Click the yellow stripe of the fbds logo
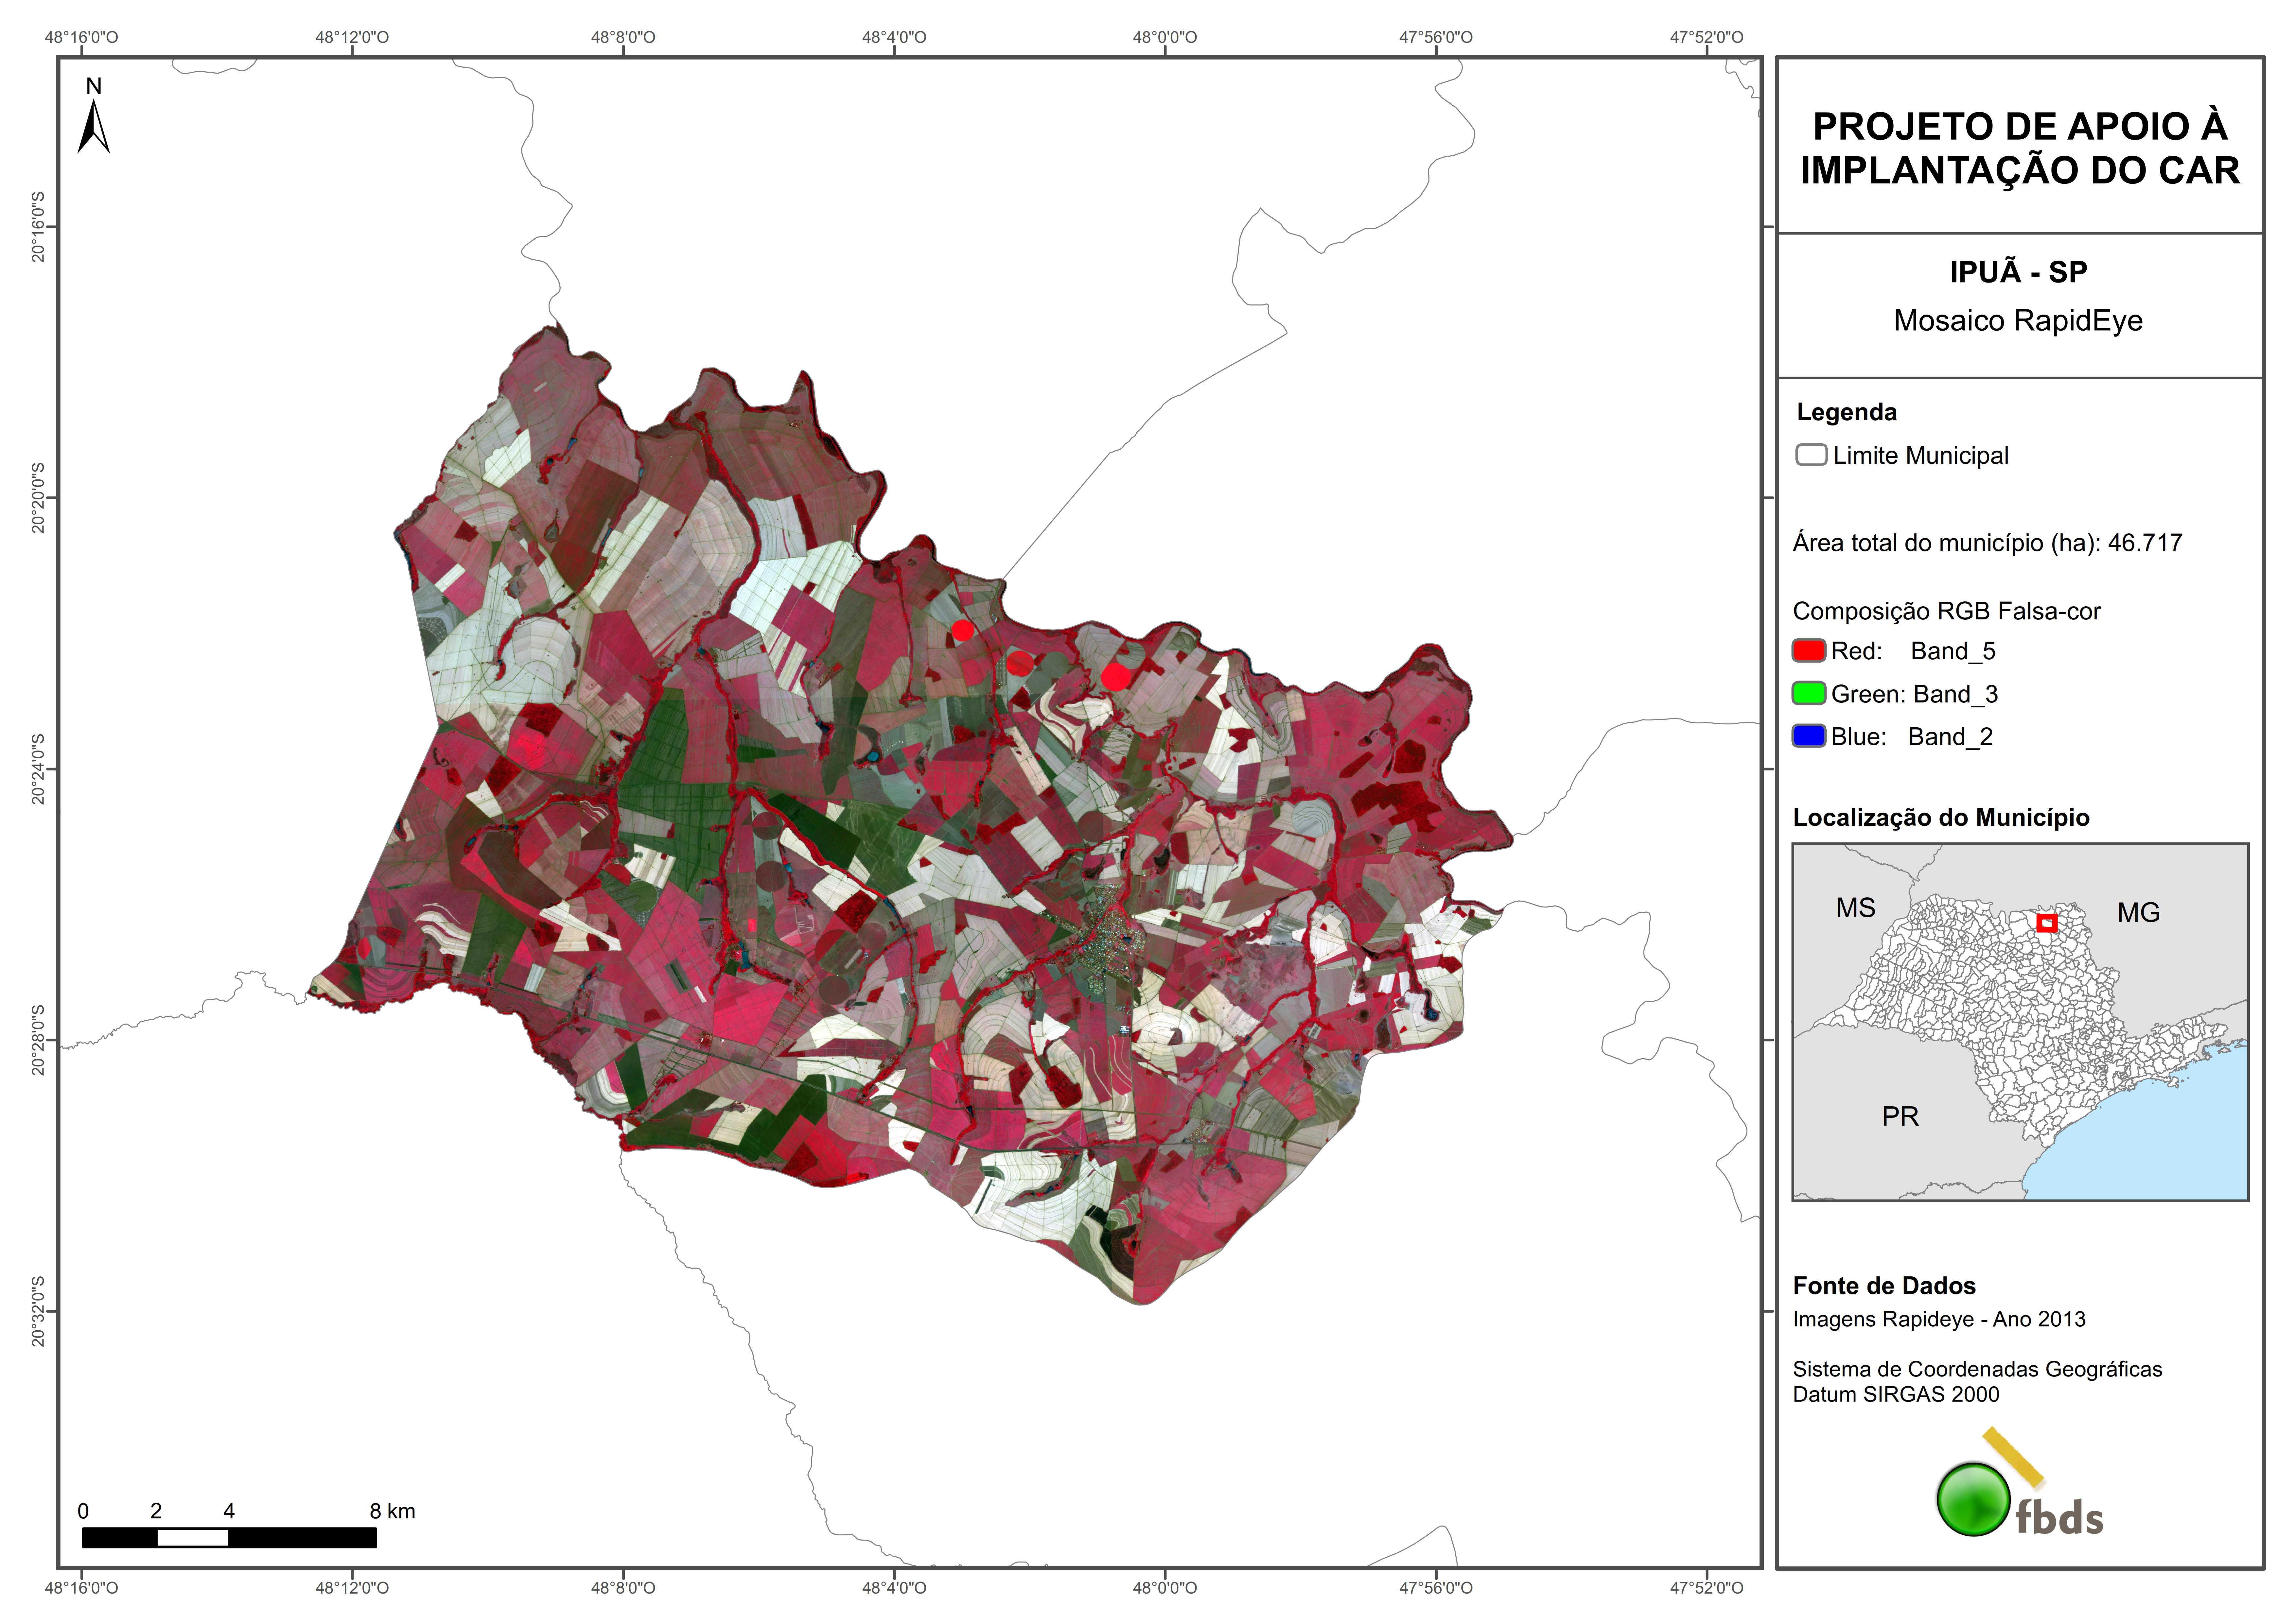2295x1624 pixels. coord(2013,1457)
